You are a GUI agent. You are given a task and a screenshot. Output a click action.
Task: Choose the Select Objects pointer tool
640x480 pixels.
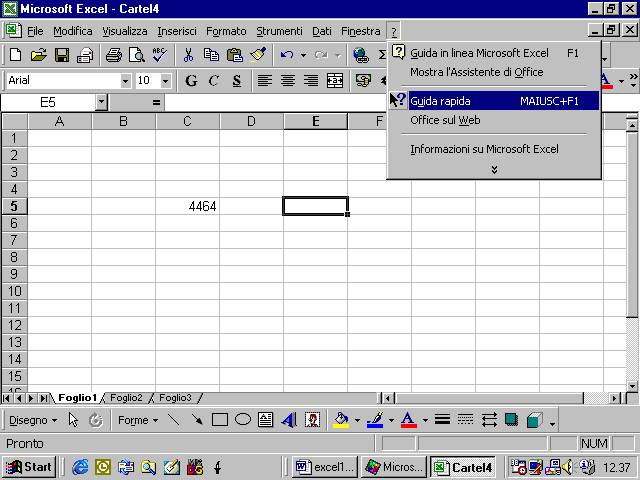[x=73, y=420]
